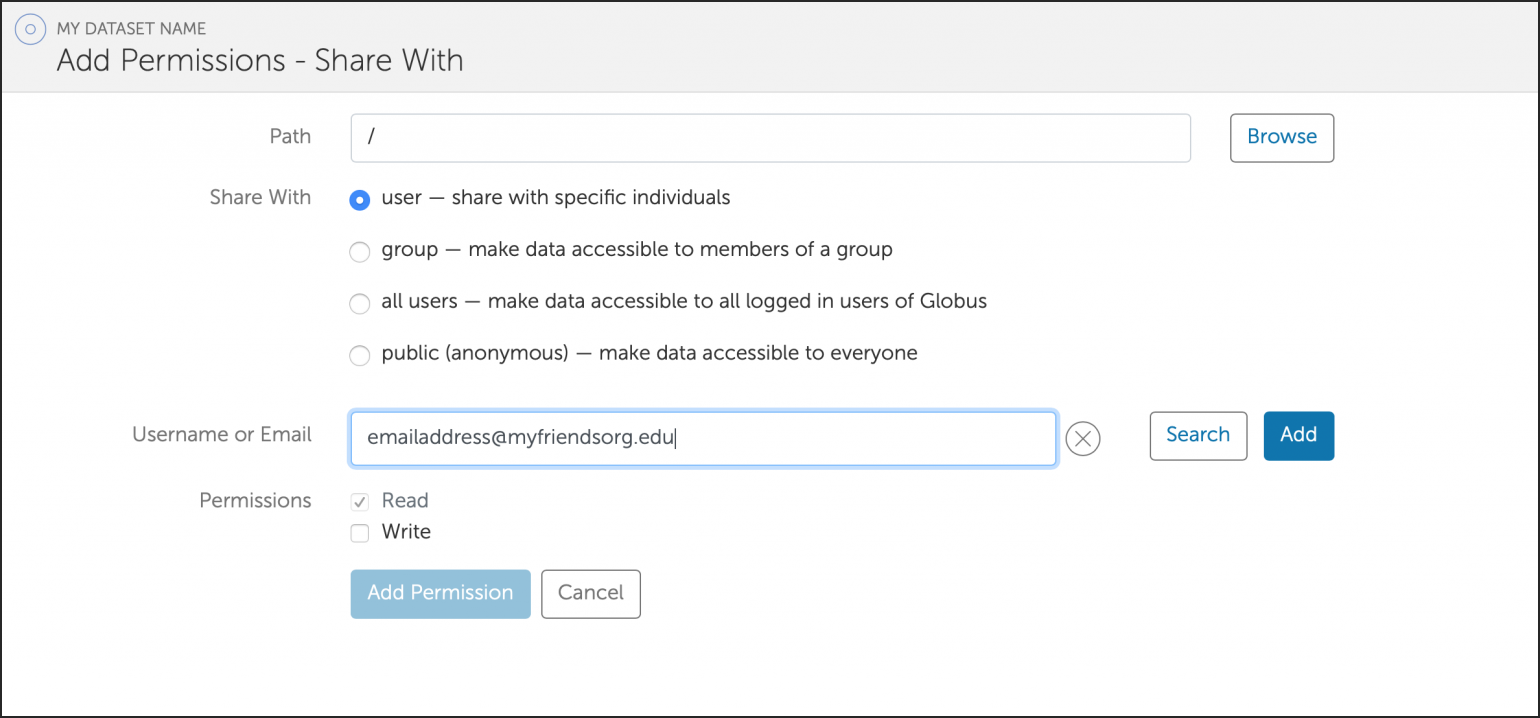The width and height of the screenshot is (1540, 718).
Task: Focus the Username or Email text field
Action: tap(702, 438)
